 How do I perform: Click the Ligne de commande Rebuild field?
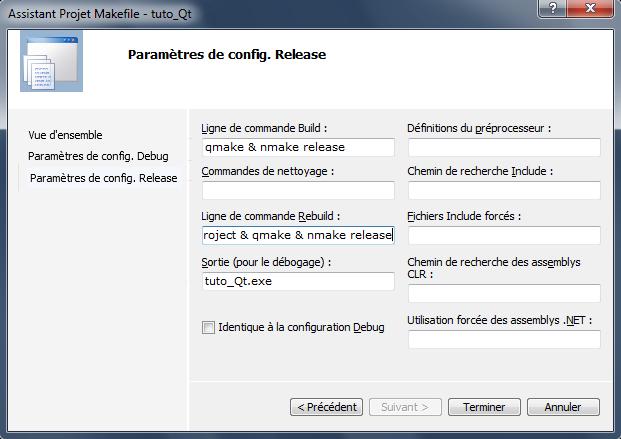coord(297,235)
